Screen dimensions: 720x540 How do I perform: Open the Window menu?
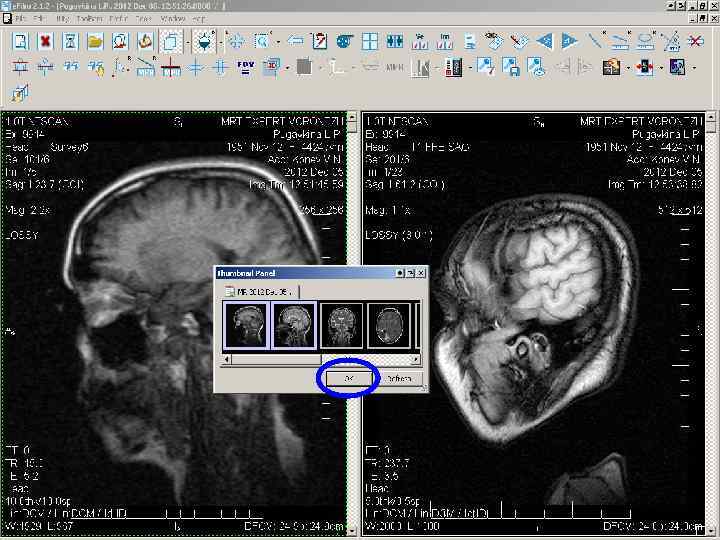[173, 19]
